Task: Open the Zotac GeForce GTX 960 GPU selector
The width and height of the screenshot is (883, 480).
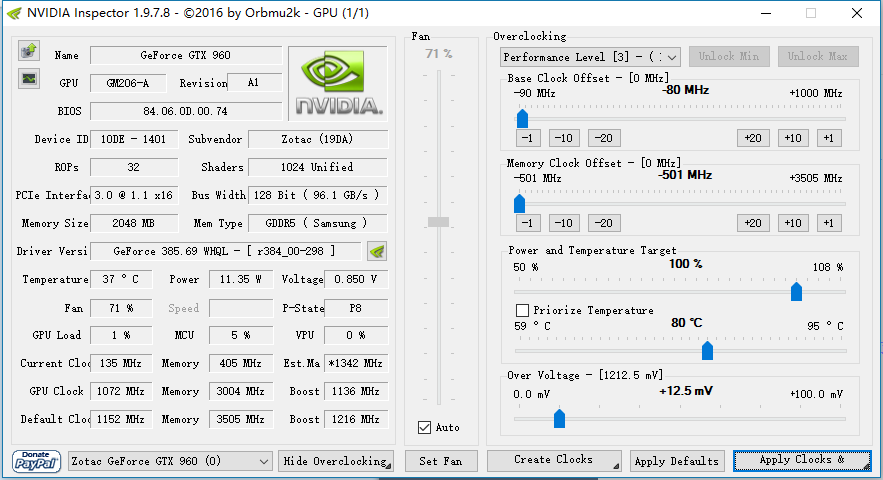Action: click(x=170, y=461)
